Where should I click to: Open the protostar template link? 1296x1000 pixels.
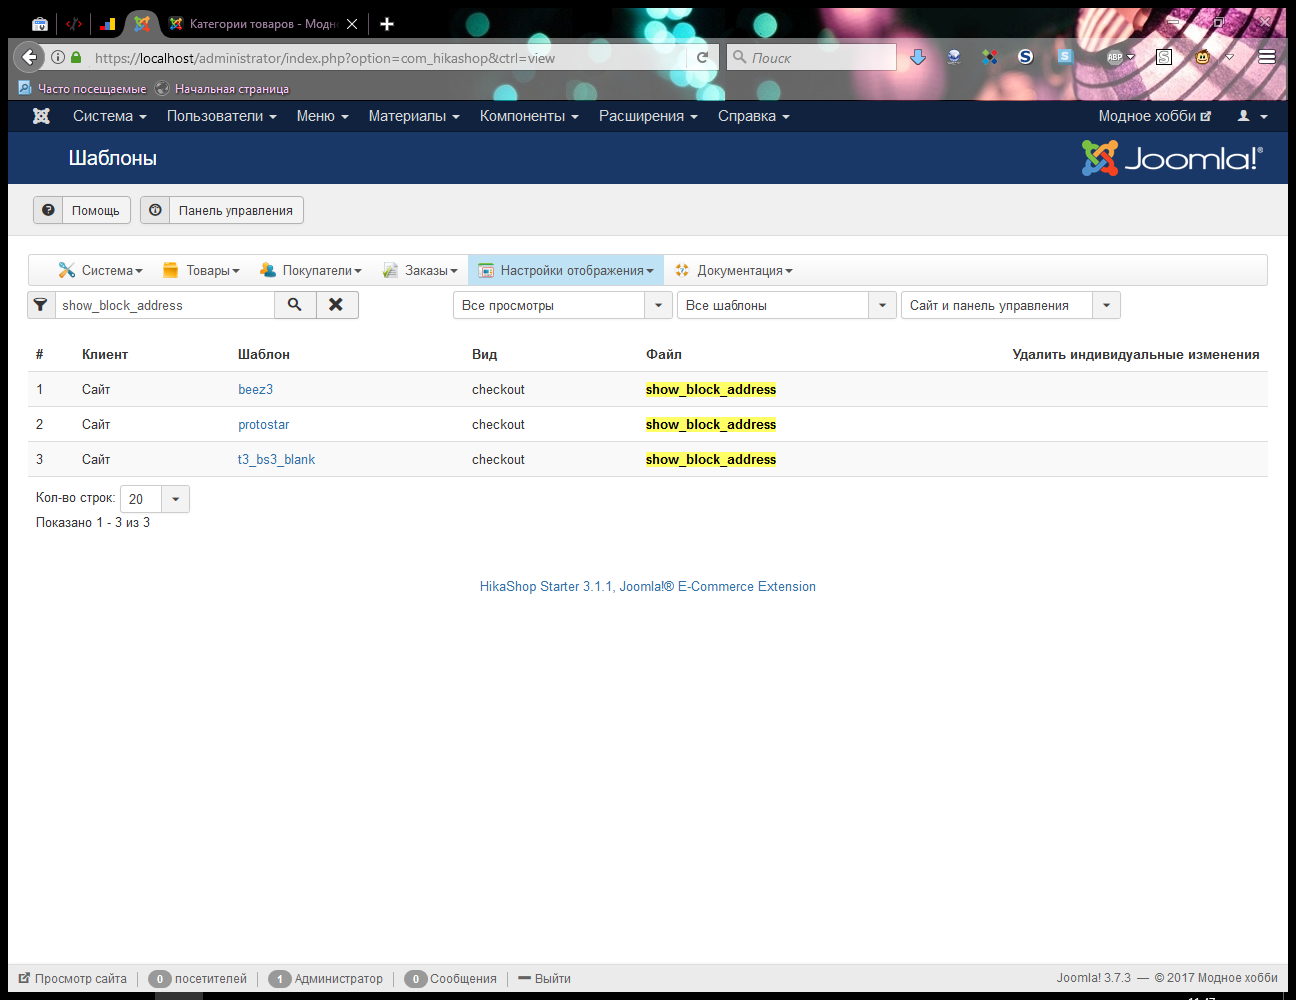[x=264, y=424]
